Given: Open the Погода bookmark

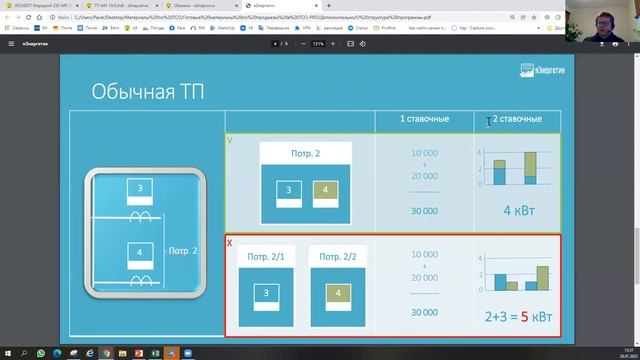Looking at the screenshot, I should [x=153, y=28].
